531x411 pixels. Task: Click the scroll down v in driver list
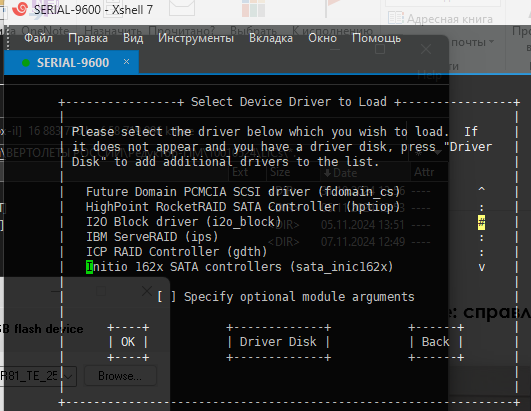[481, 267]
